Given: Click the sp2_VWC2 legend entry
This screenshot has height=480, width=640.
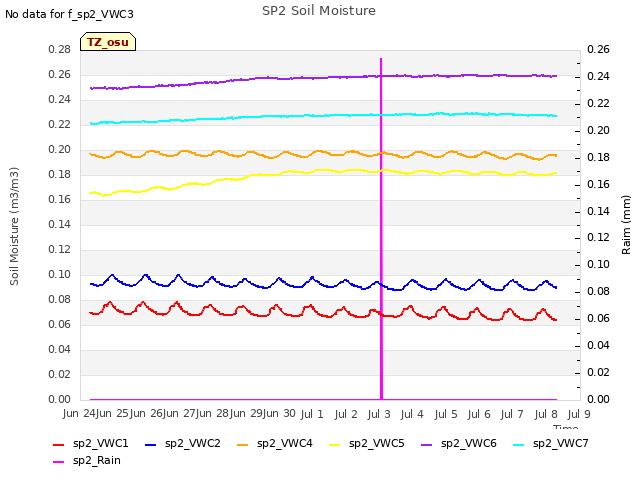Looking at the screenshot, I should coord(183,443).
